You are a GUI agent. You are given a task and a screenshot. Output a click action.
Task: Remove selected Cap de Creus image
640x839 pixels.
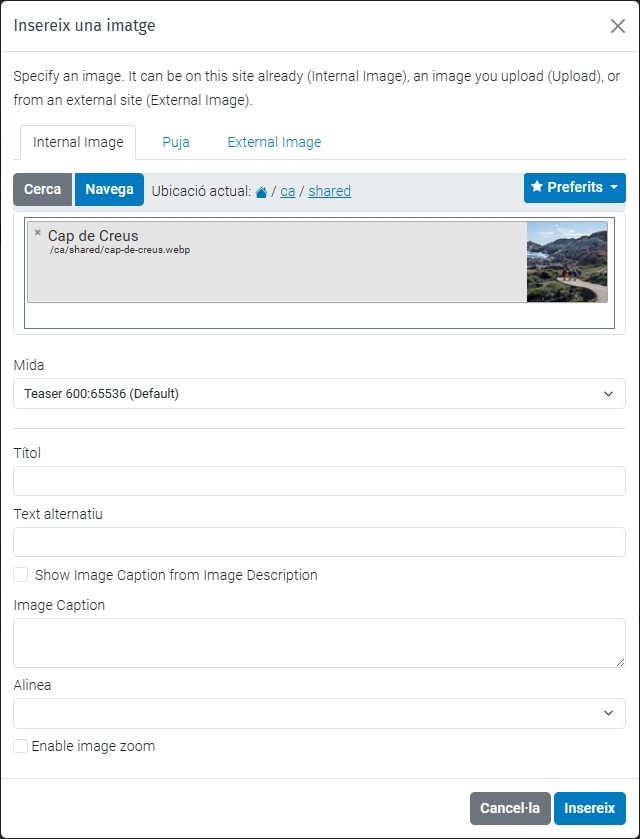coord(38,233)
